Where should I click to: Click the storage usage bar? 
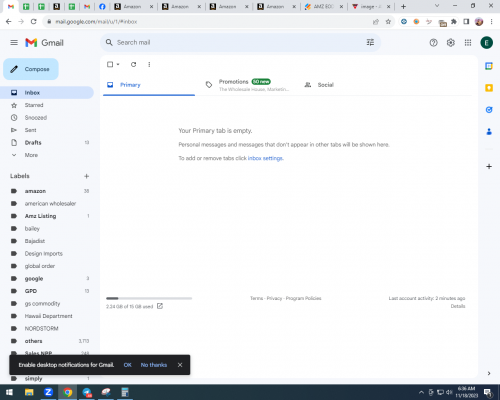click(149, 298)
